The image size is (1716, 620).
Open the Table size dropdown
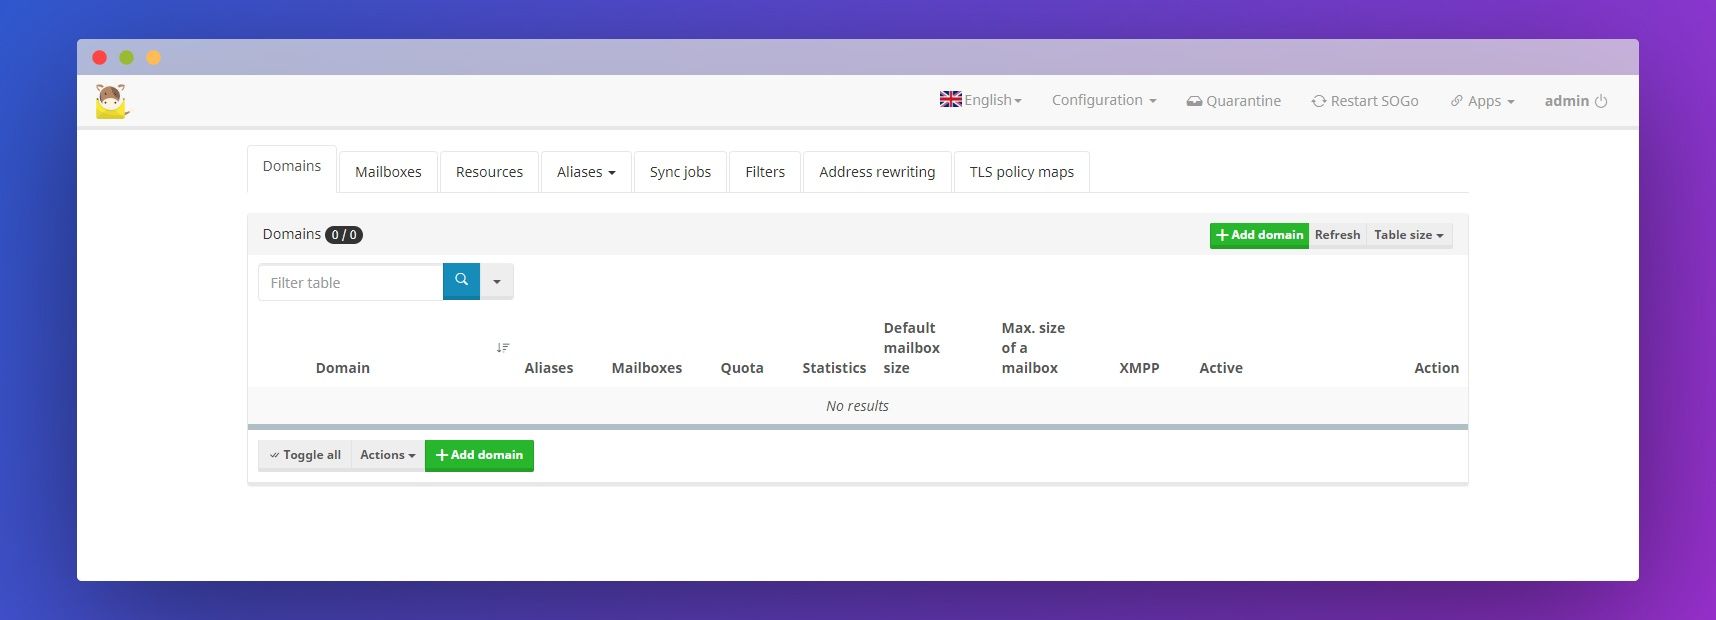point(1409,235)
